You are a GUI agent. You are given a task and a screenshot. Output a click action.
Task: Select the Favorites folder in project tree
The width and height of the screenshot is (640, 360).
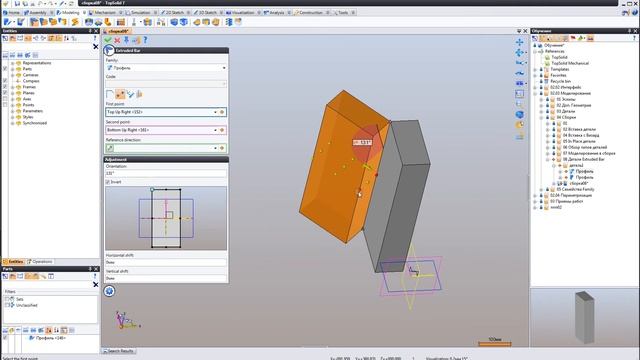(558, 75)
